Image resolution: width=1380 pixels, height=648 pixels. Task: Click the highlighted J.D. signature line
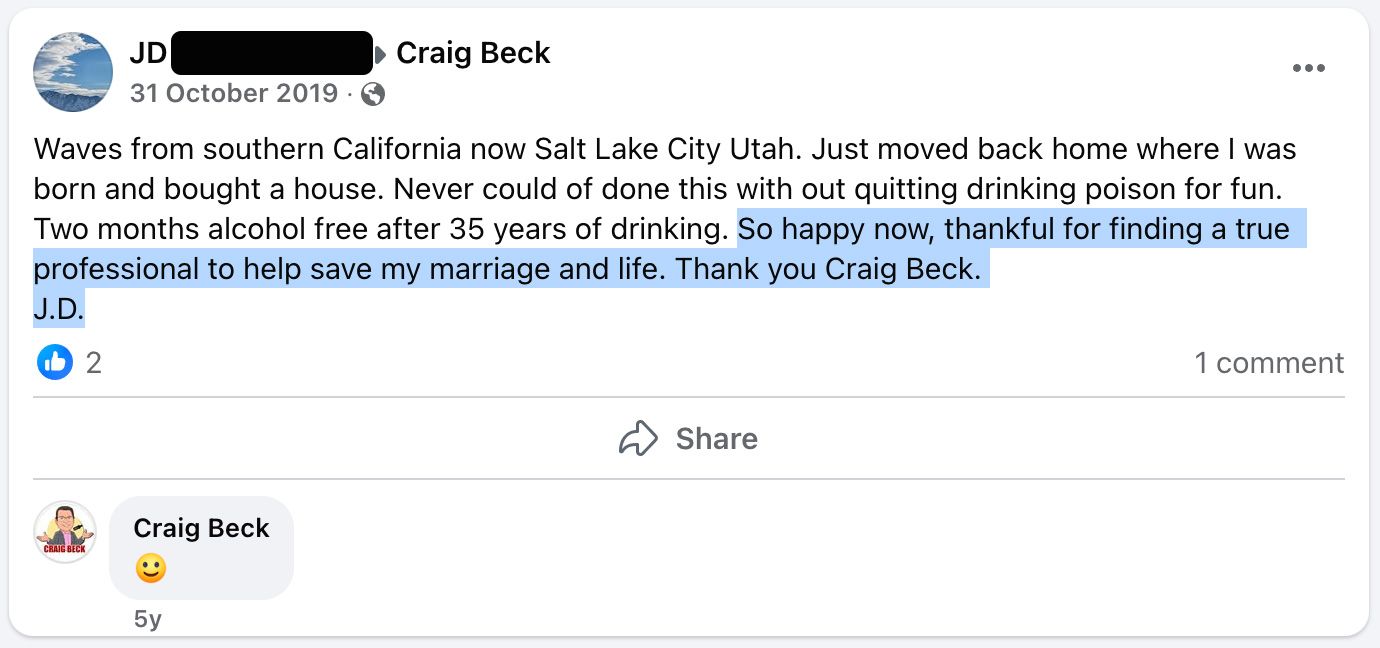58,309
